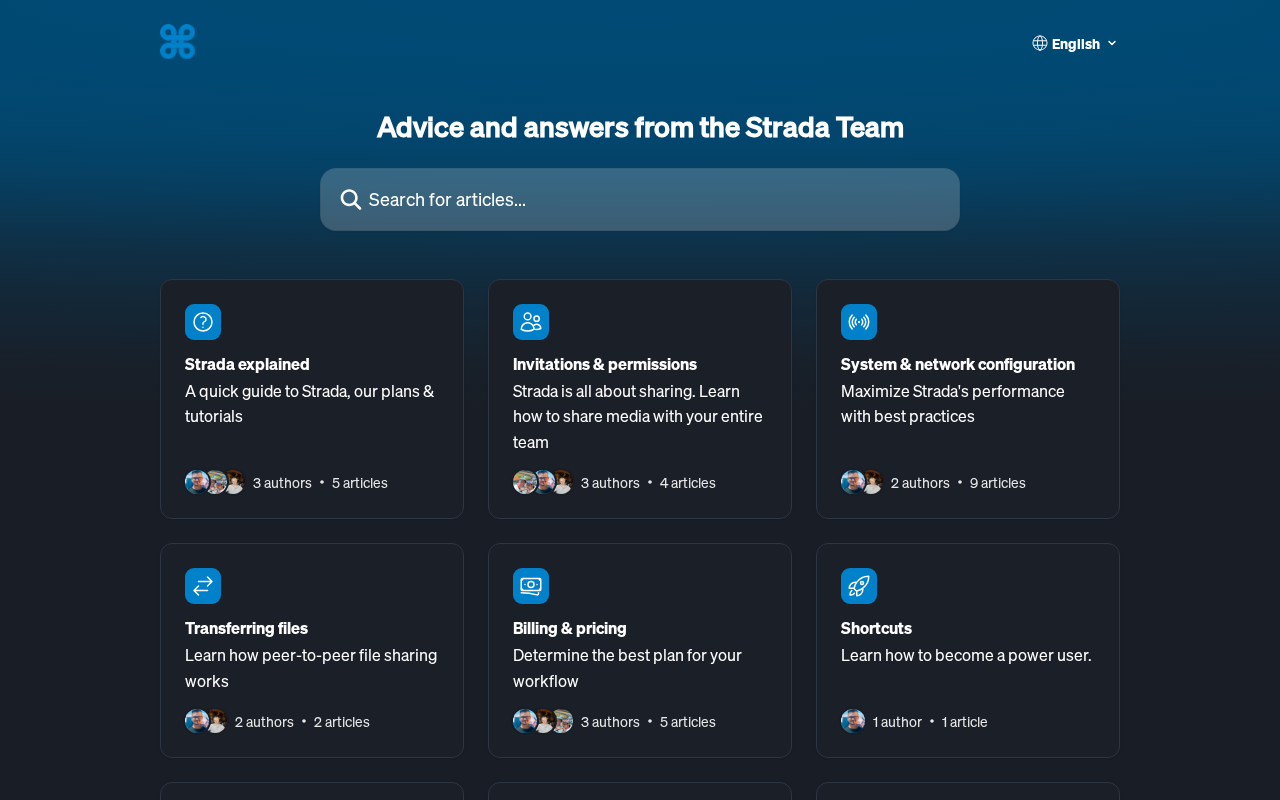
Task: Open the Shortcuts collection
Action: pyautogui.click(x=876, y=628)
